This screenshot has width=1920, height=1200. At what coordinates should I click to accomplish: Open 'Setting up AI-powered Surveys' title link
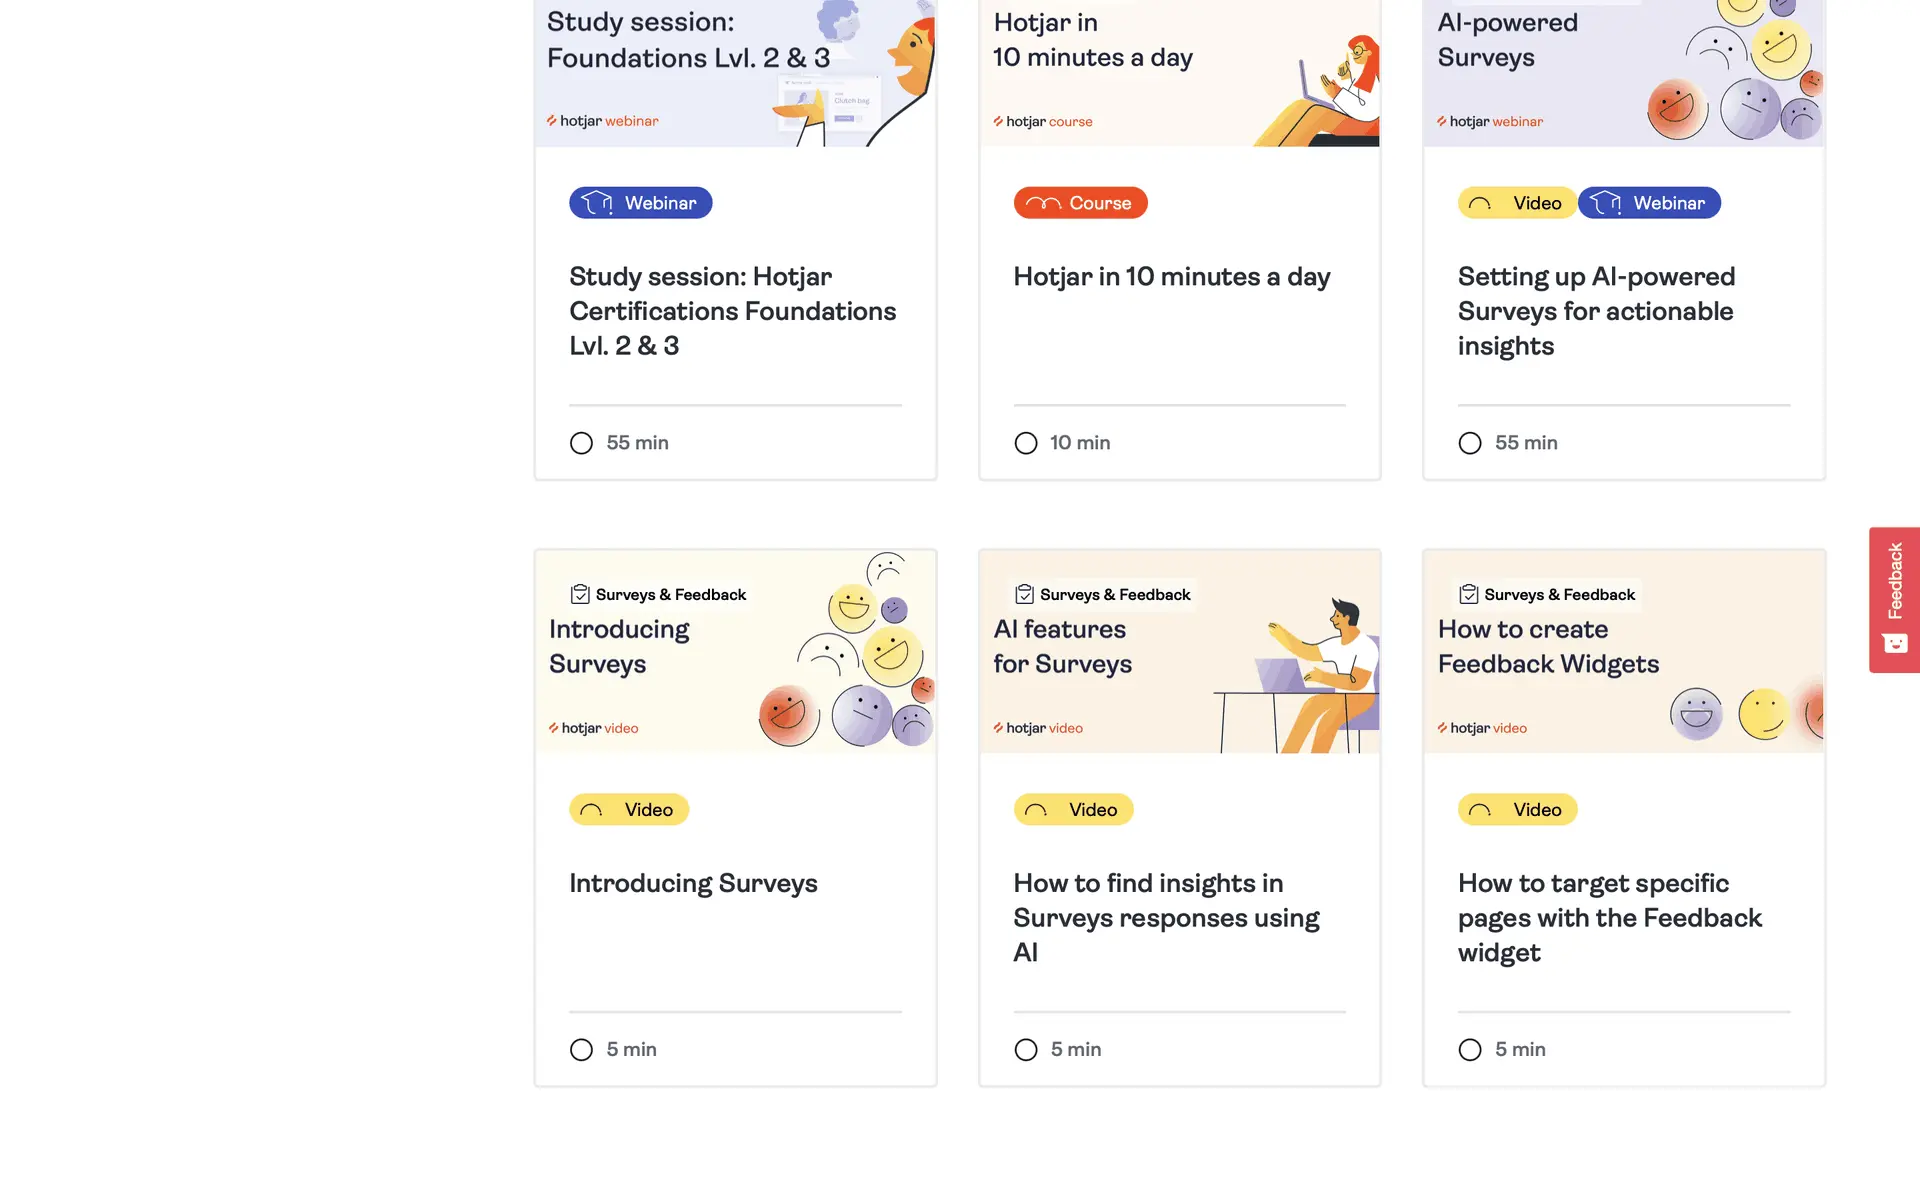(1596, 311)
